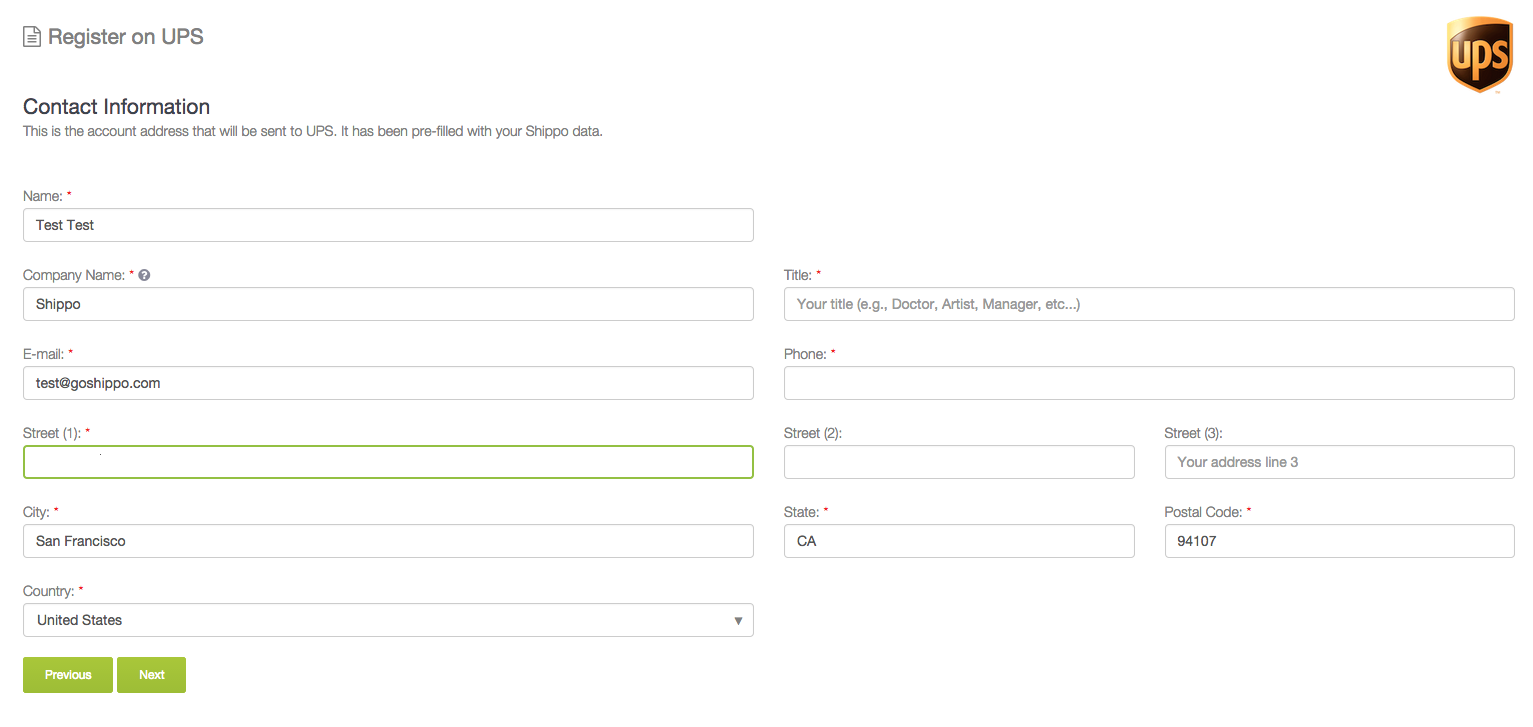Click the Street (3) address line field
Screen dimensions: 1533x727
[x=1340, y=462]
